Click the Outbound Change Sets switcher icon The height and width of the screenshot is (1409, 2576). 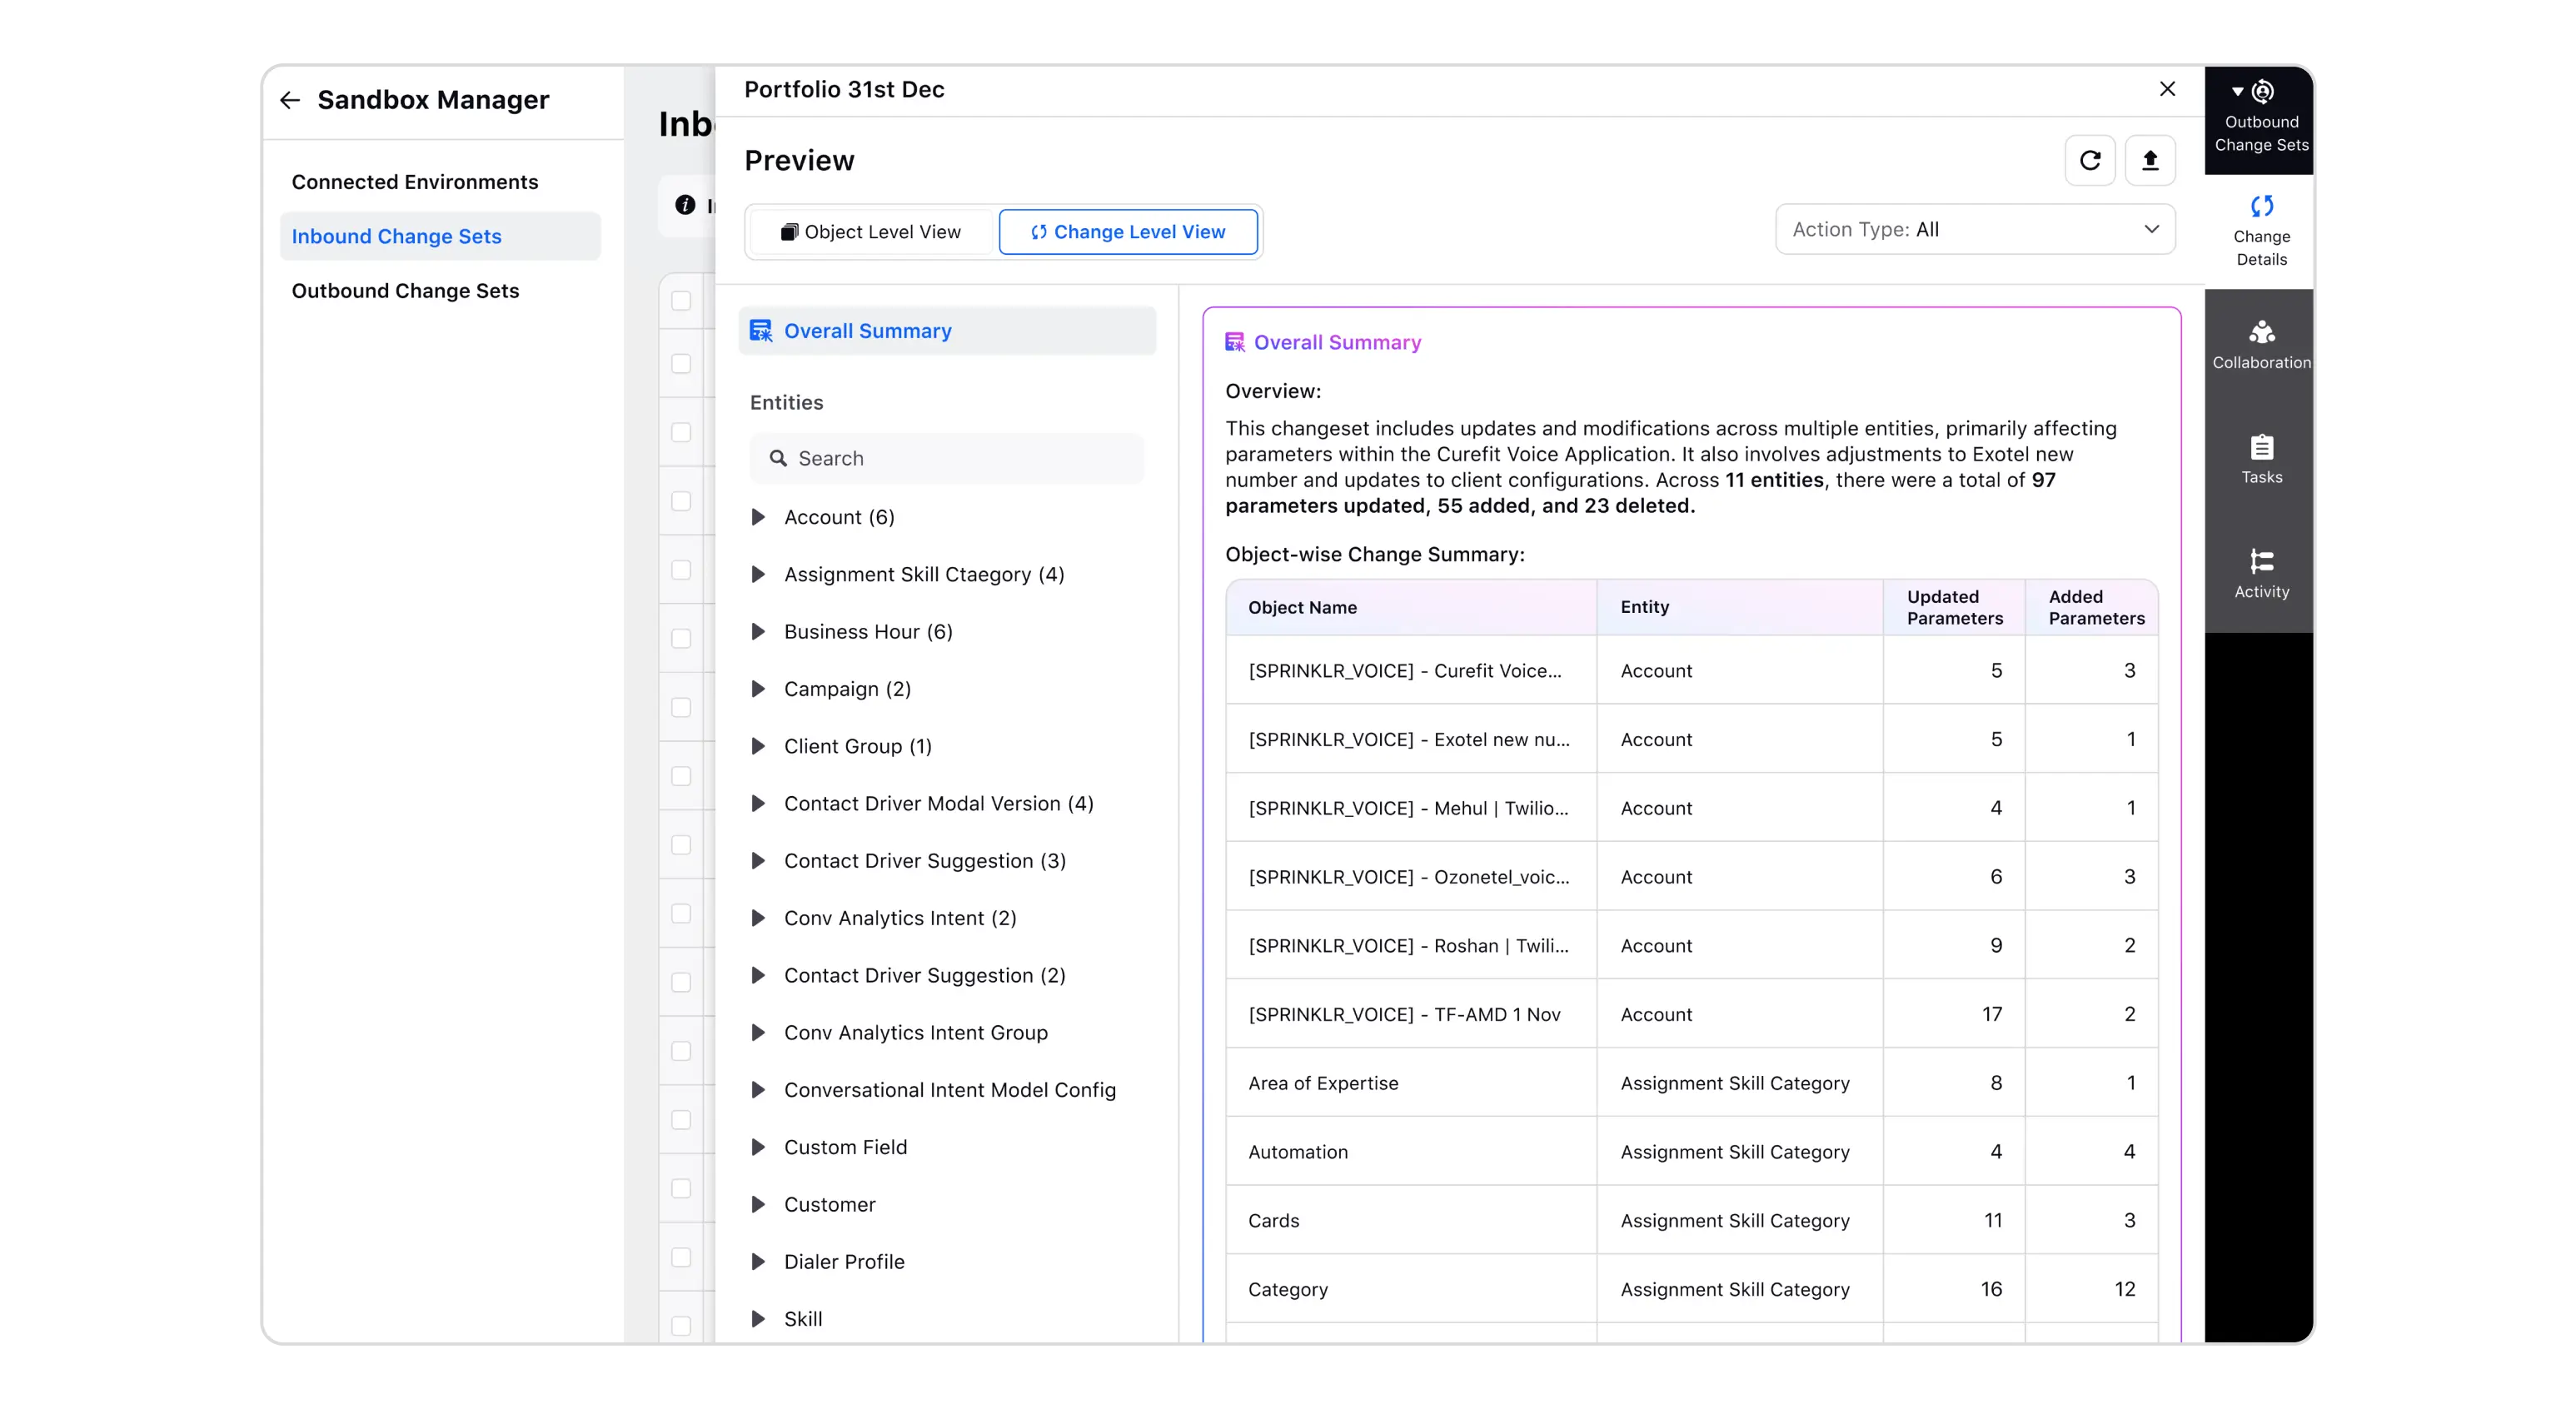coord(2261,93)
